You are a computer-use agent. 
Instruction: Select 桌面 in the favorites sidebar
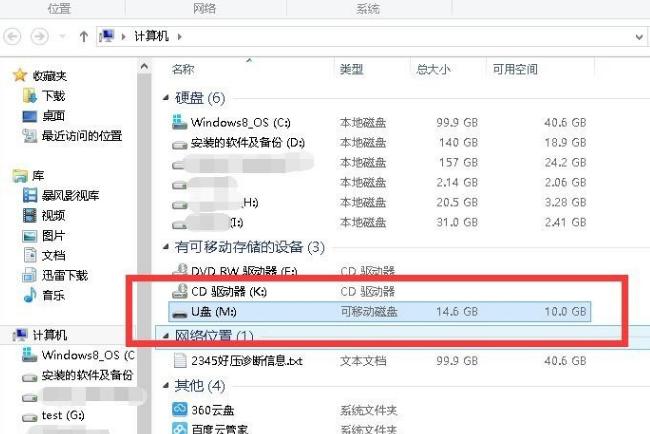point(53,116)
